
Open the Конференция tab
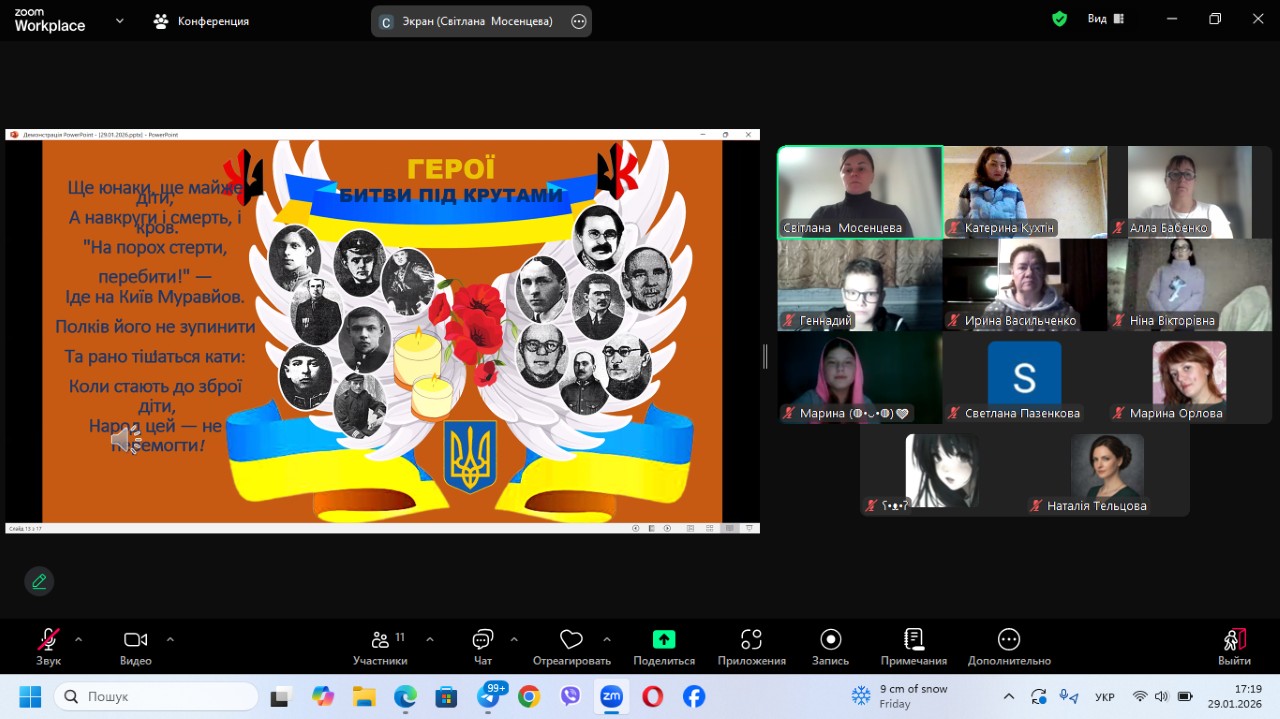click(201, 21)
